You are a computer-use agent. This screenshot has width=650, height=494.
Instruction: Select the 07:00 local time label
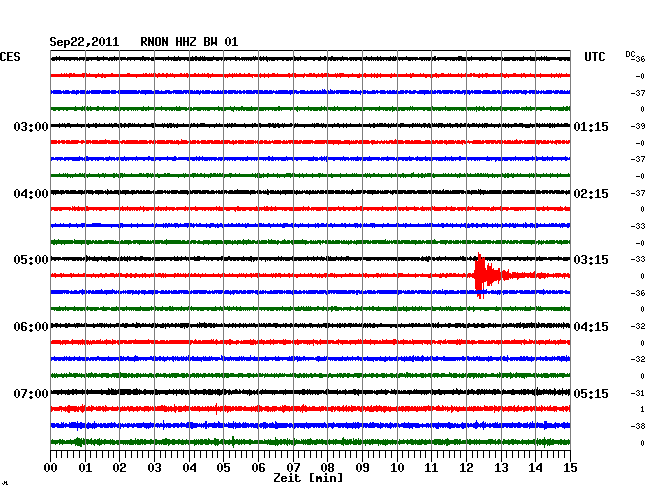[31, 393]
